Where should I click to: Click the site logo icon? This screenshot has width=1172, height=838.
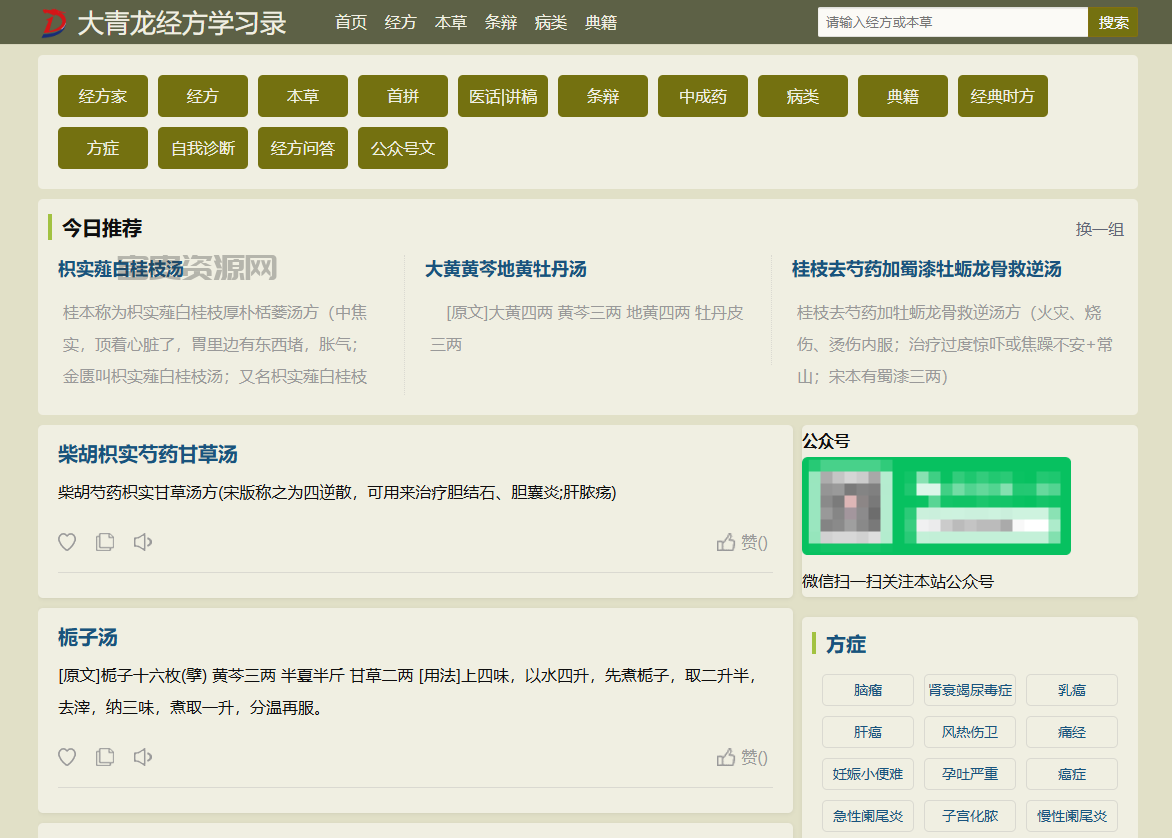coord(54,22)
